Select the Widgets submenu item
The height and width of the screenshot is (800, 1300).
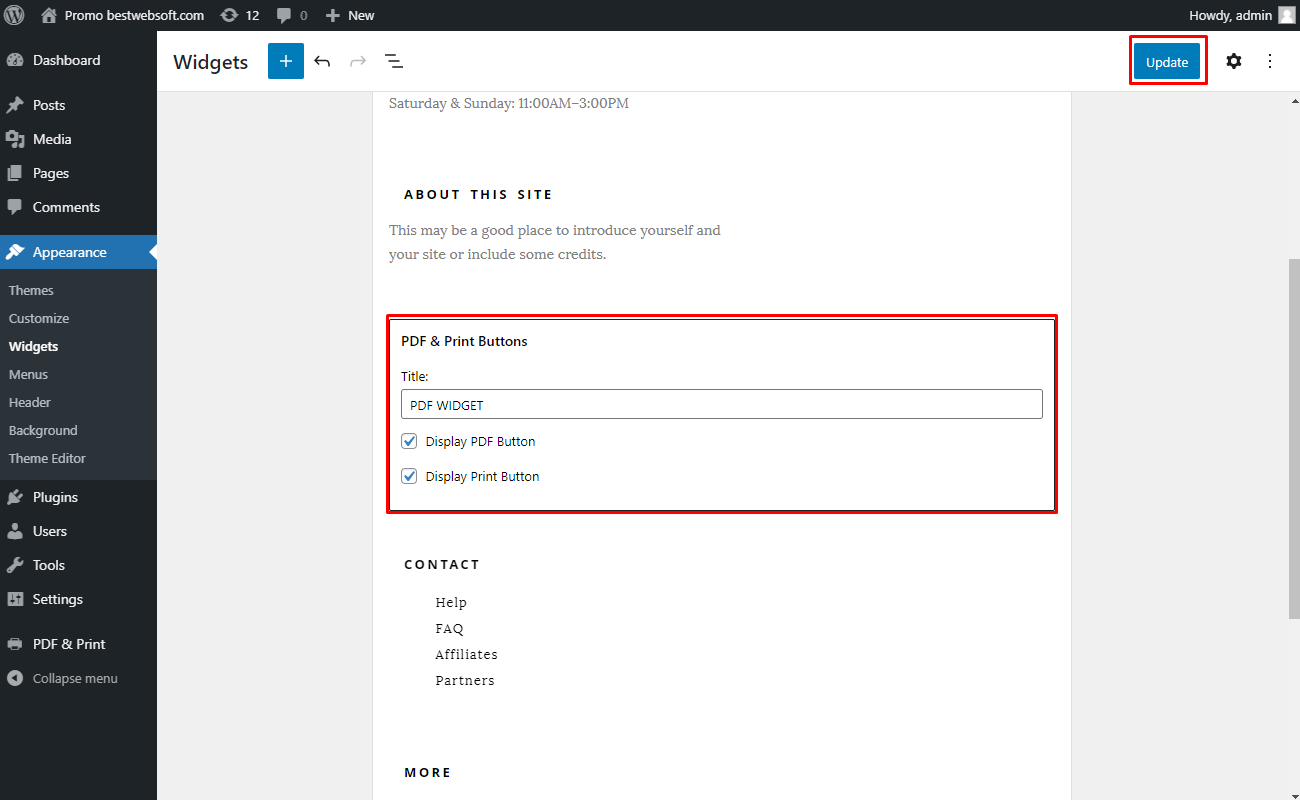click(x=34, y=346)
